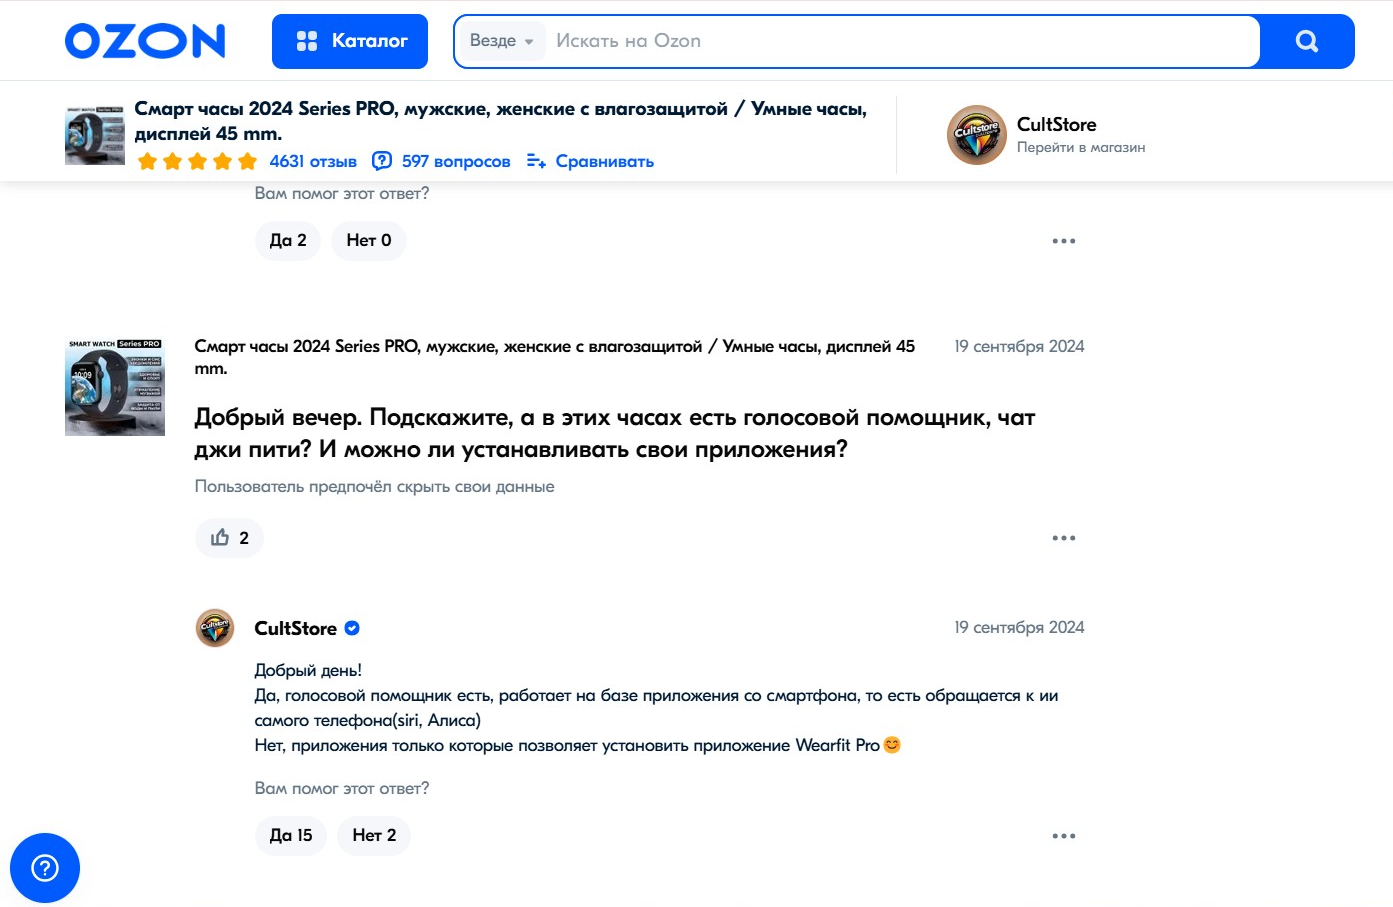Viewport: 1393px width, 907px height.
Task: Click the thumbs-up like on the question
Action: pos(229,538)
